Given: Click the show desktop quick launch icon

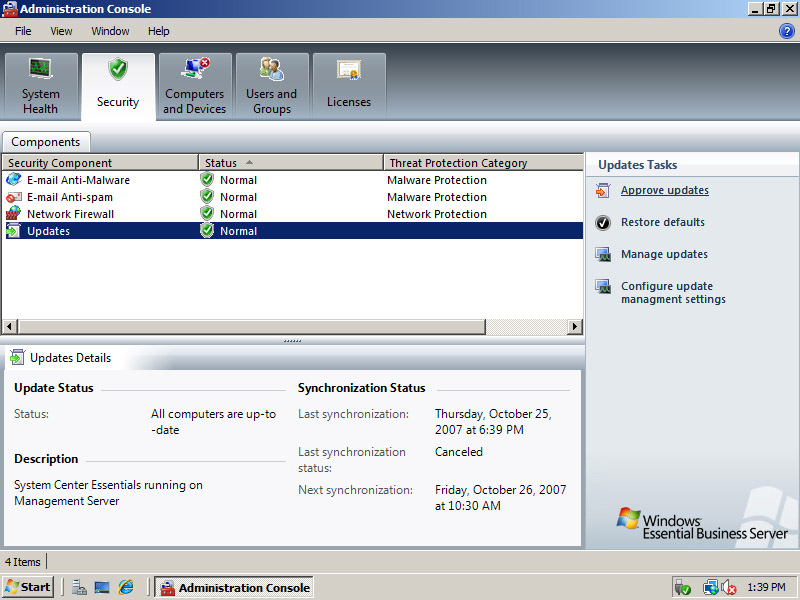Looking at the screenshot, I should pyautogui.click(x=102, y=588).
